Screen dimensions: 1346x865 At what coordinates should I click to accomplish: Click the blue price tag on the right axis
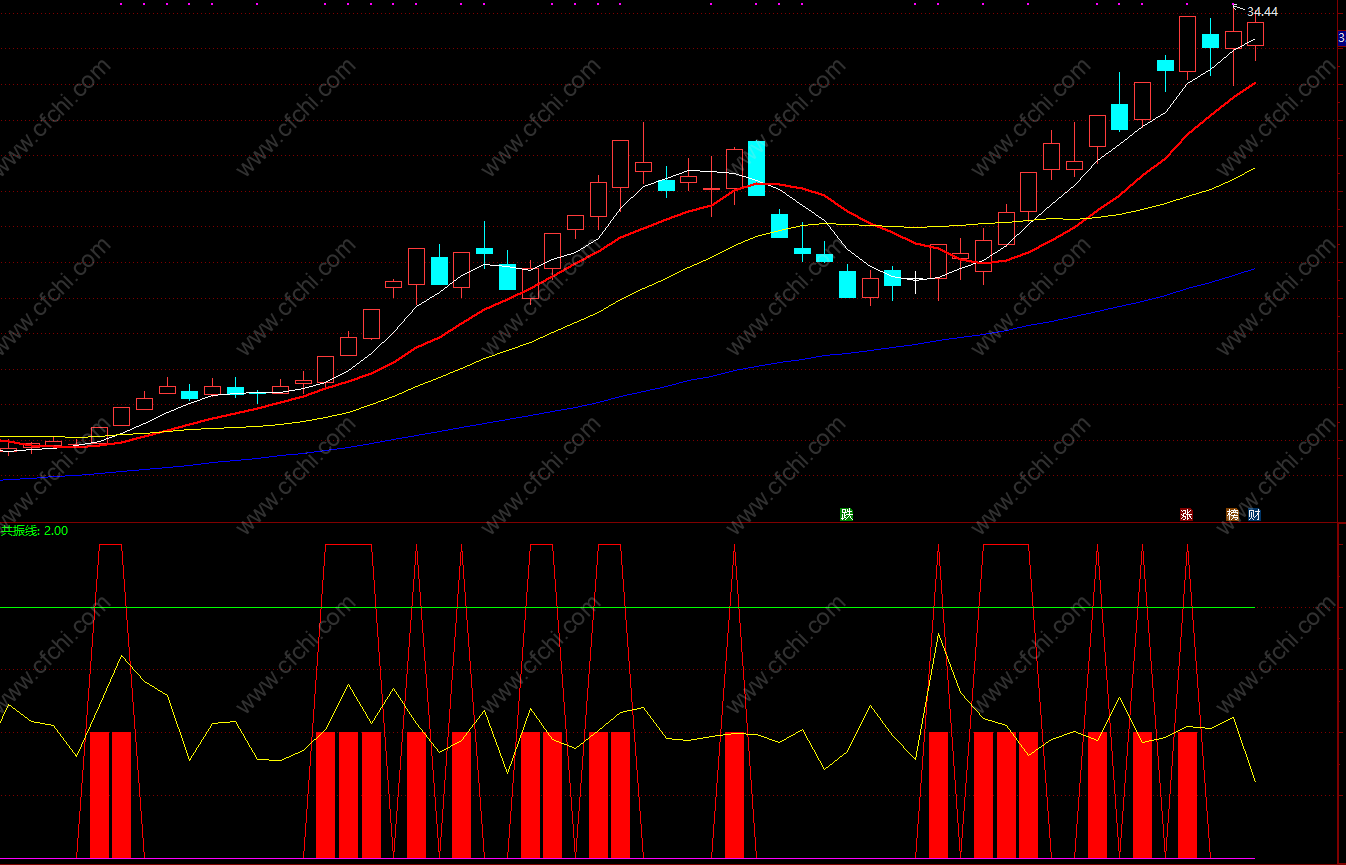1341,38
